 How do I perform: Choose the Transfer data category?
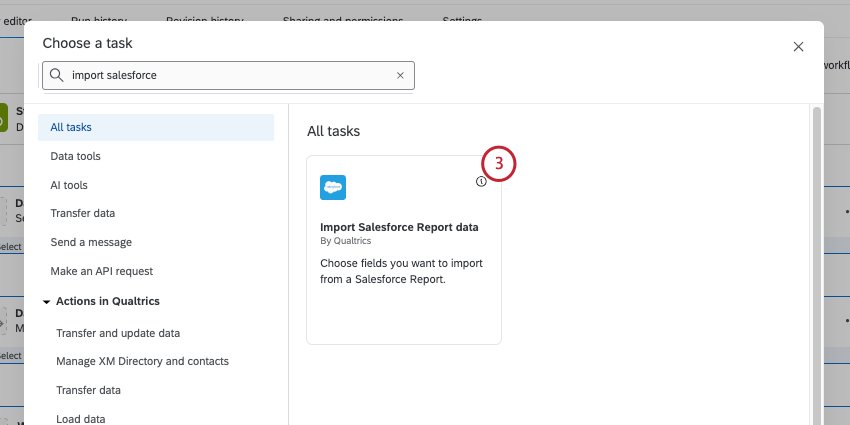[x=83, y=213]
